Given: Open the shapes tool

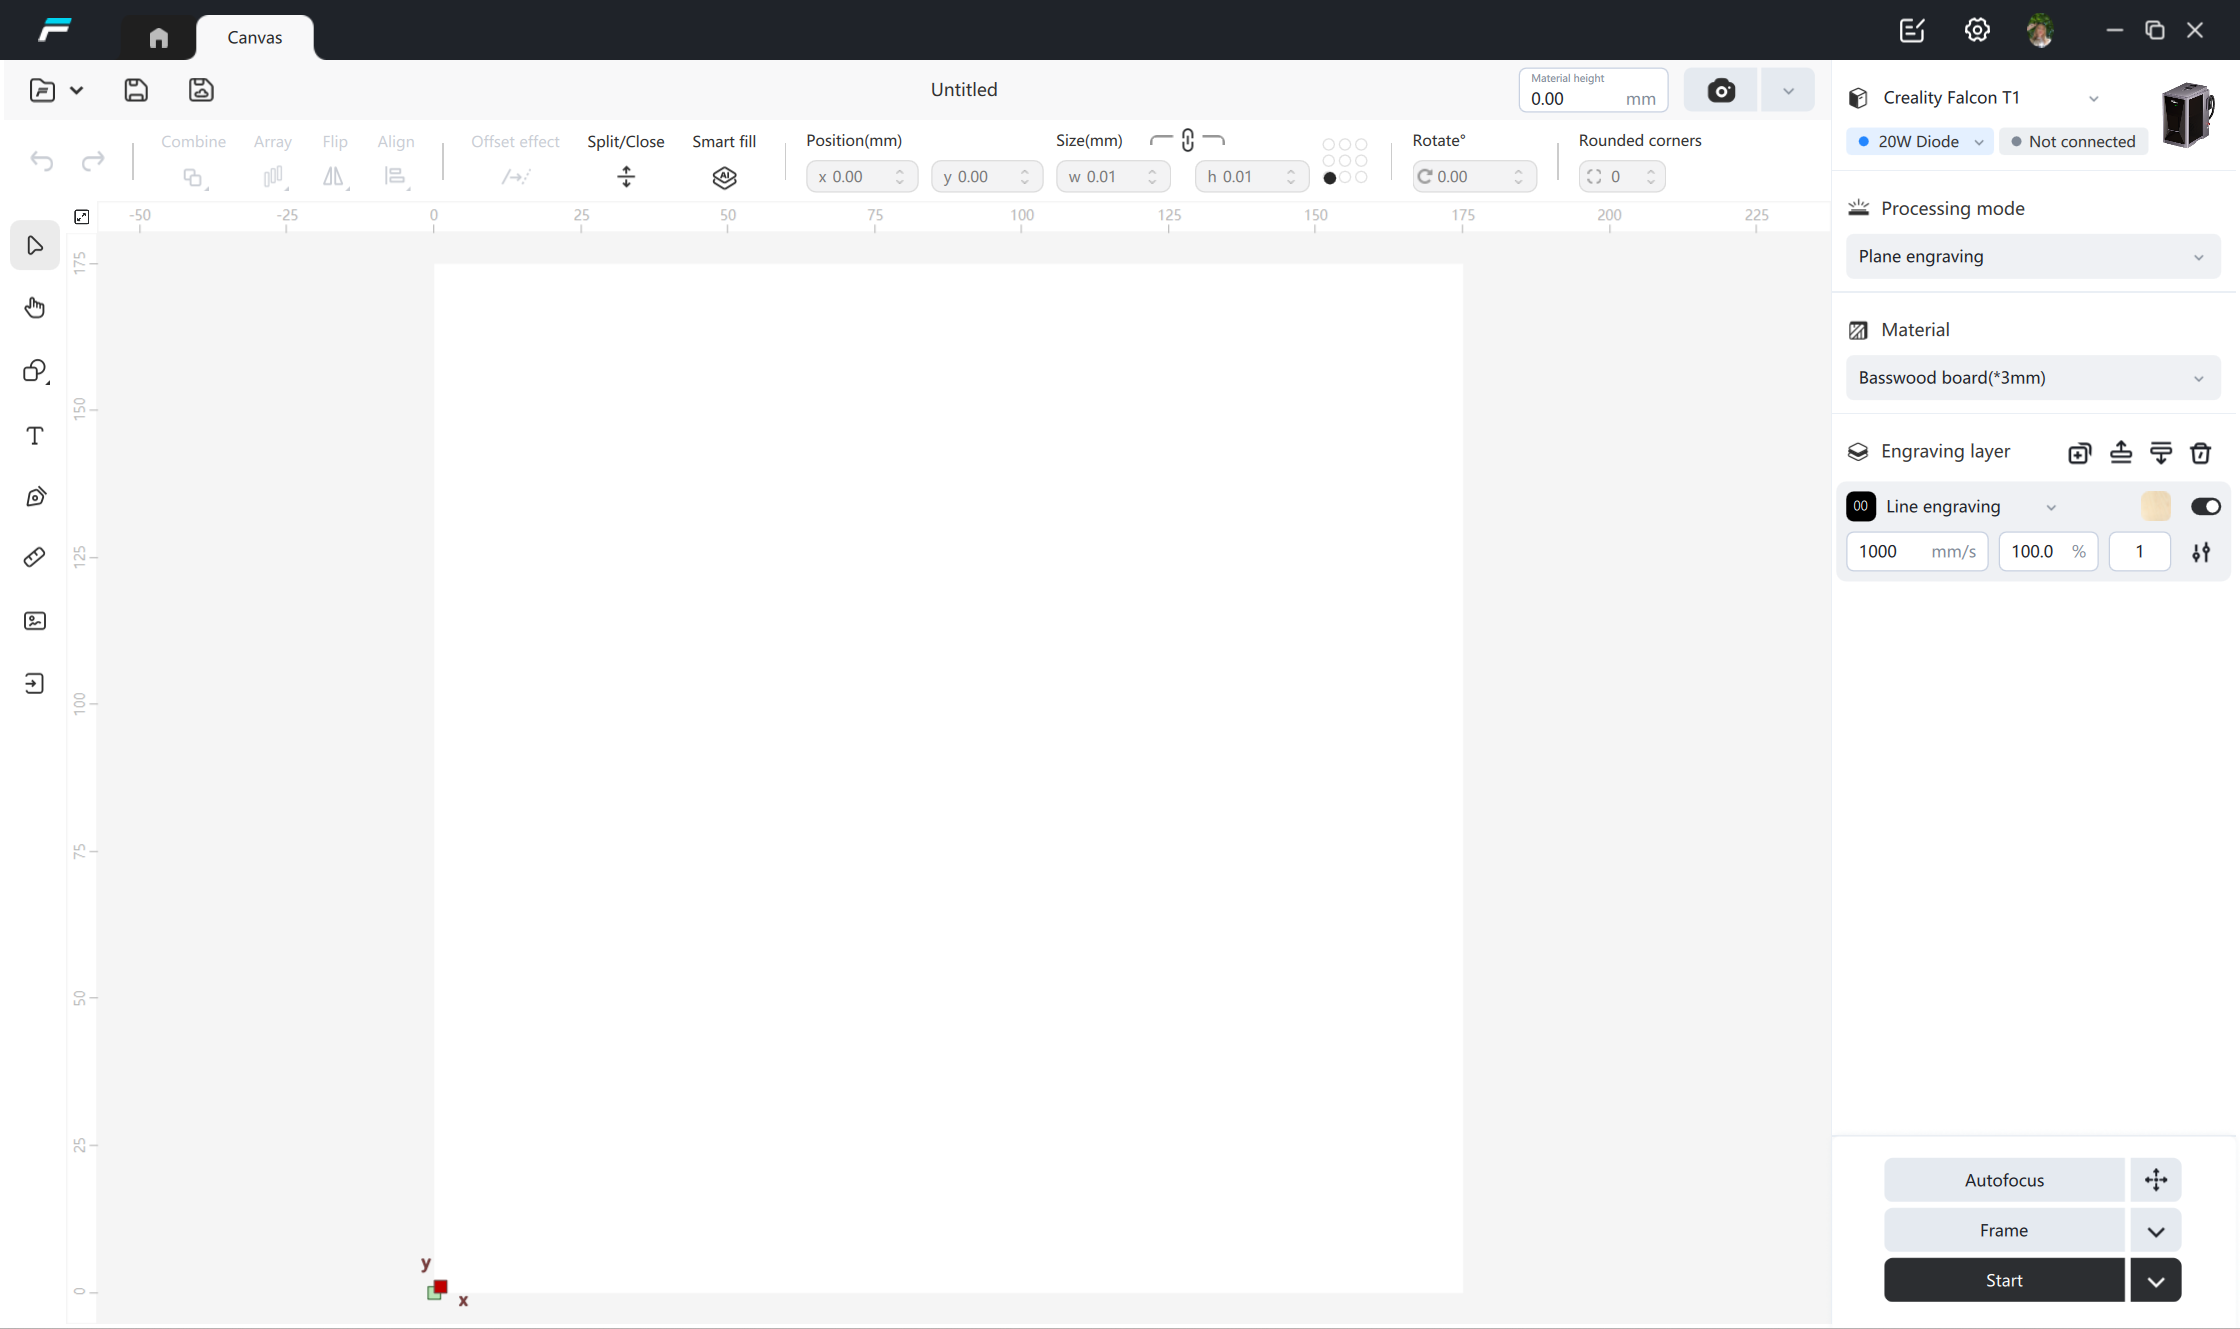Looking at the screenshot, I should point(35,371).
